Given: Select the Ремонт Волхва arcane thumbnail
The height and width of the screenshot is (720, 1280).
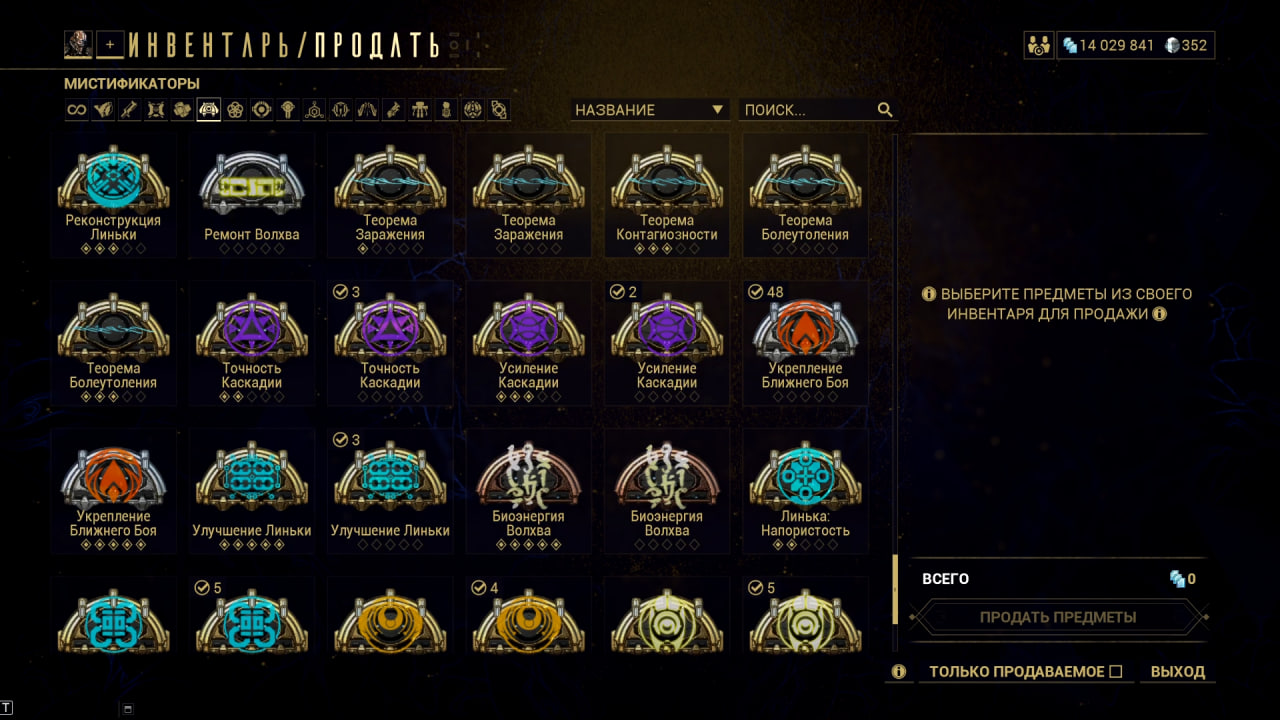Looking at the screenshot, I should [x=252, y=194].
